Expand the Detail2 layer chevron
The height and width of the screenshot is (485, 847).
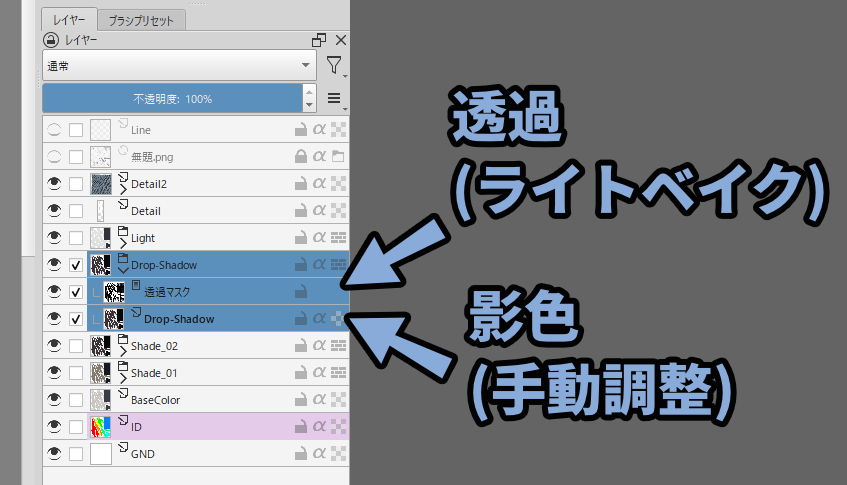pos(123,189)
